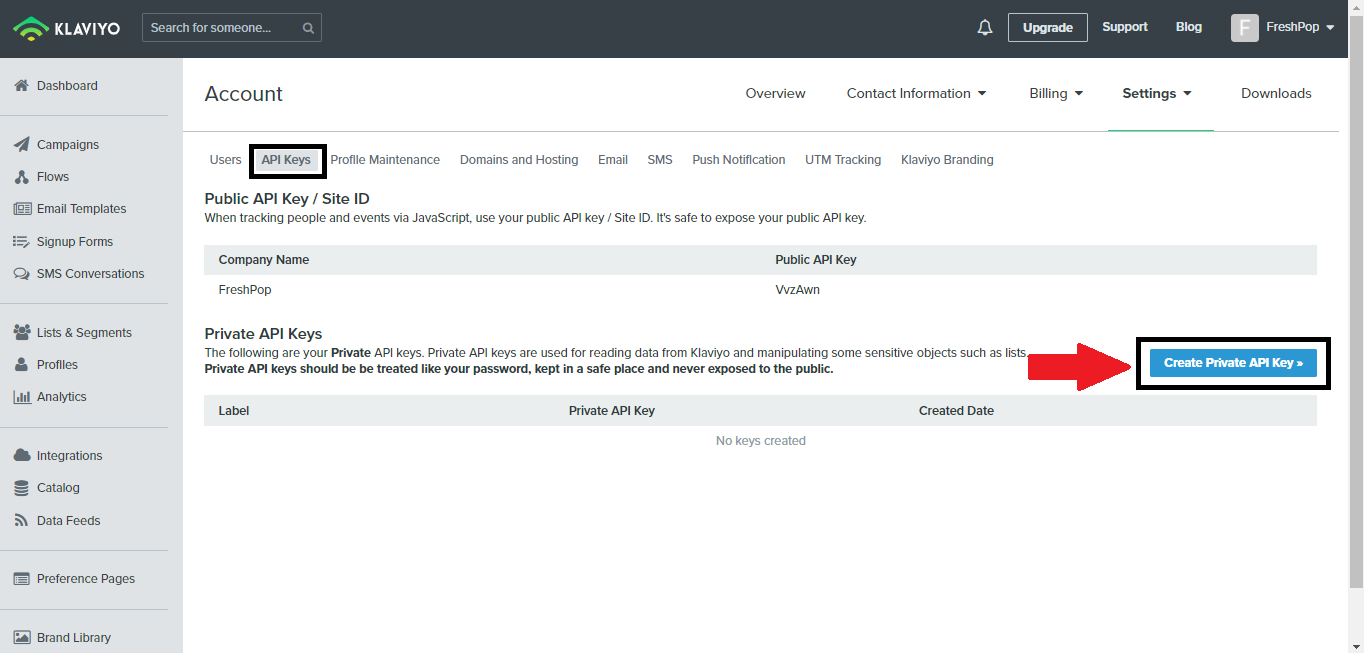Image resolution: width=1364 pixels, height=653 pixels.
Task: Open Lists & Segments page
Action: [84, 333]
